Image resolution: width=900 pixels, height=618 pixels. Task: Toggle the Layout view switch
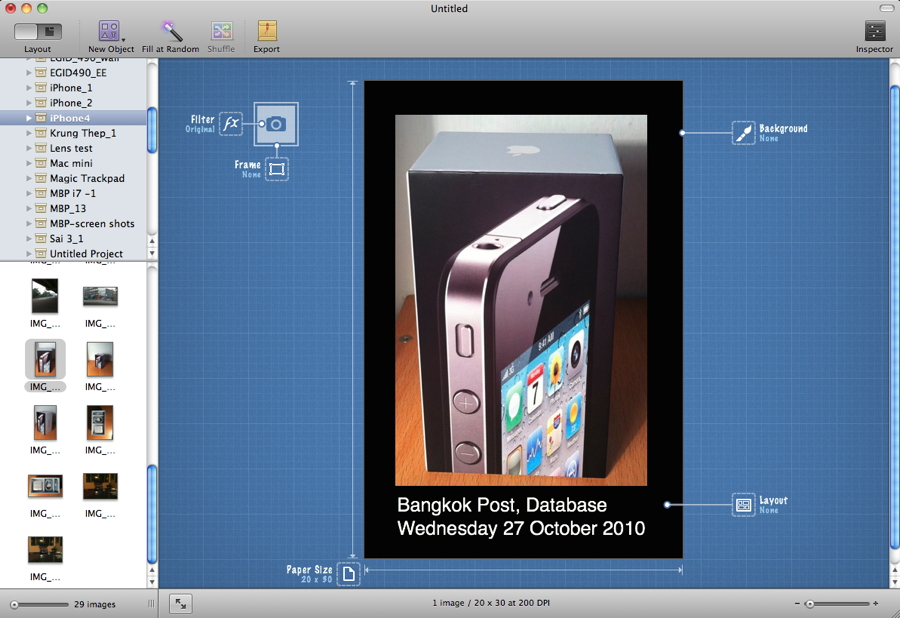38,32
